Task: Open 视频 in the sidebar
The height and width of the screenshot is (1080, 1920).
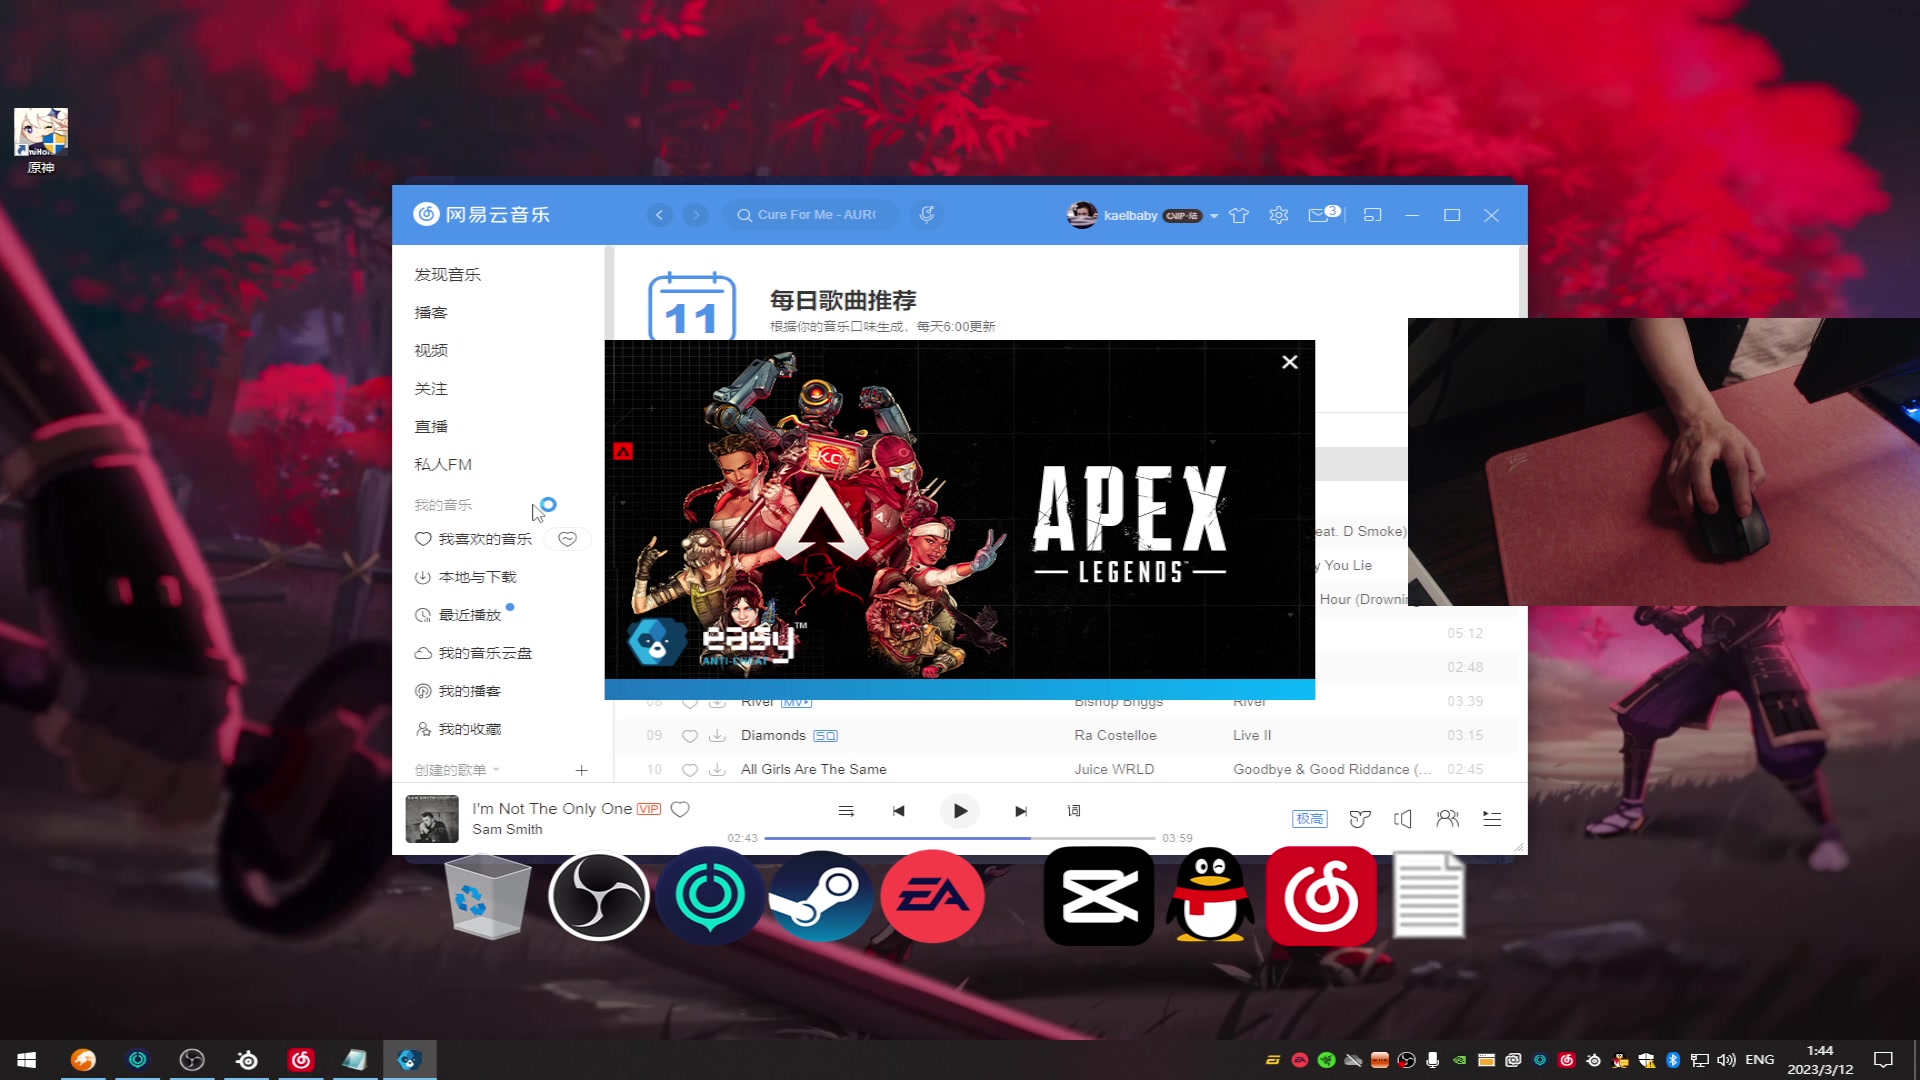Action: (x=431, y=351)
